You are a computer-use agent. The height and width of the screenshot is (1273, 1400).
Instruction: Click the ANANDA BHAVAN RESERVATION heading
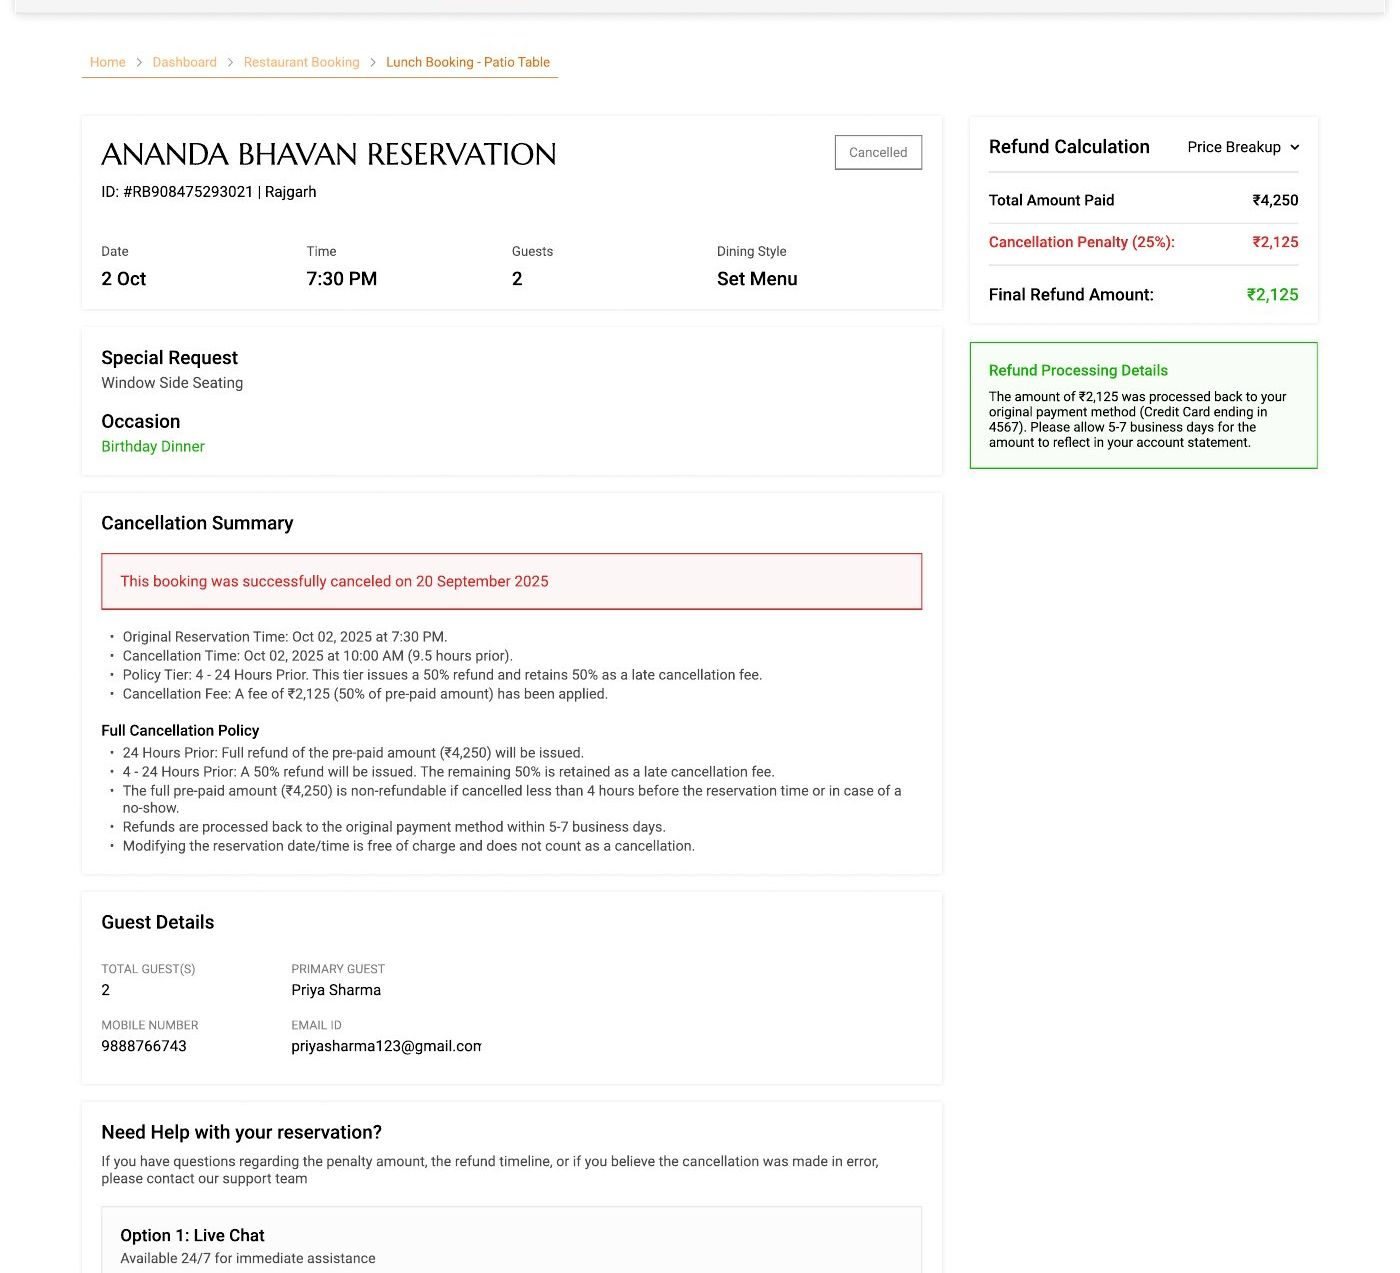(328, 154)
